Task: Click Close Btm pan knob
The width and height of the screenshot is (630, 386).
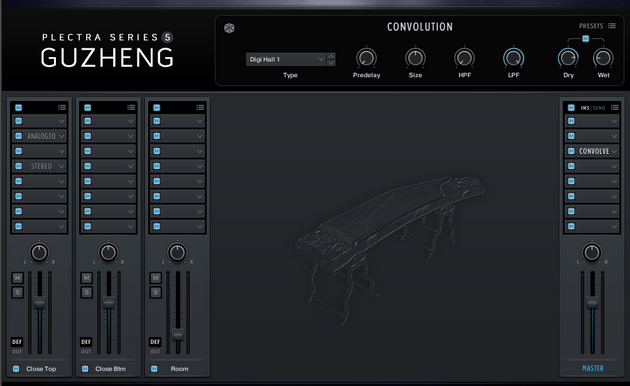Action: point(108,253)
